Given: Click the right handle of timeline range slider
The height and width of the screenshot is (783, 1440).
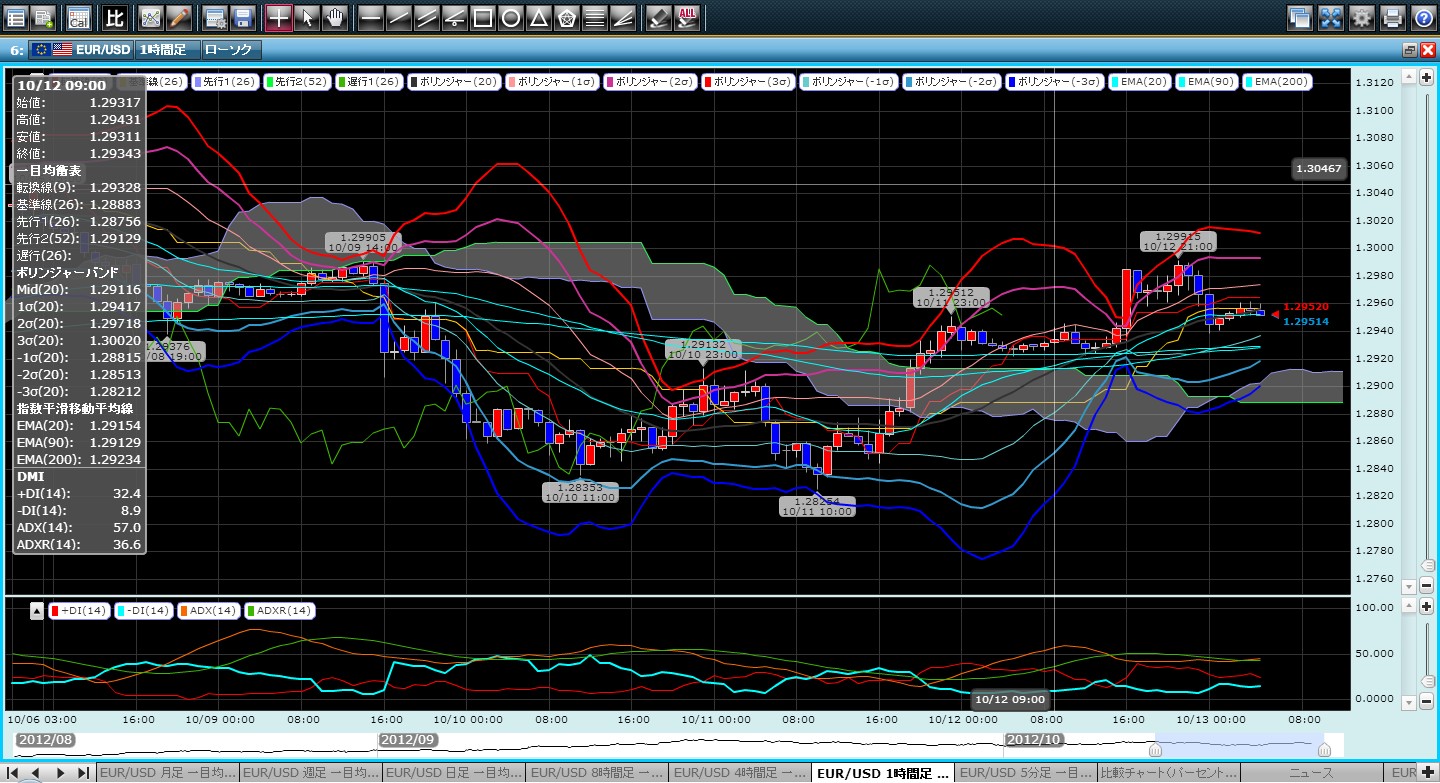Looking at the screenshot, I should [x=1324, y=749].
